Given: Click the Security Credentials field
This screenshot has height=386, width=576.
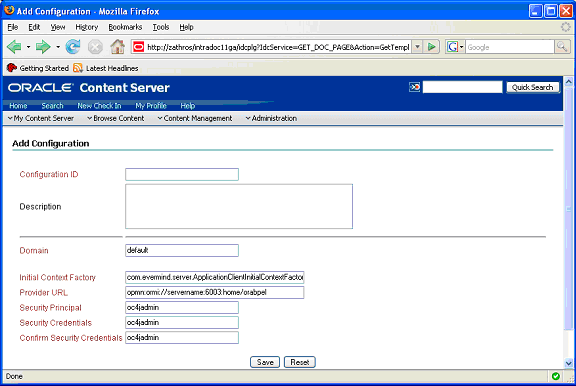Looking at the screenshot, I should coord(182,322).
